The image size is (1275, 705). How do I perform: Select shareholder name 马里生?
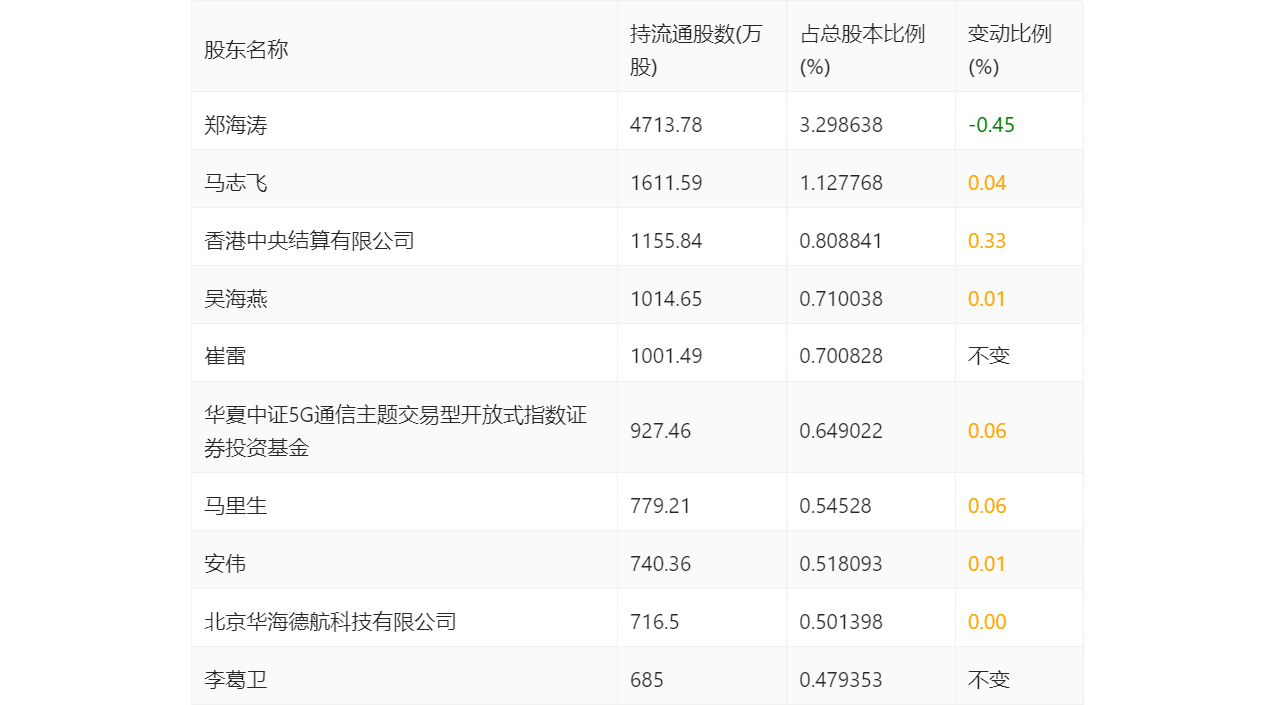coord(236,506)
